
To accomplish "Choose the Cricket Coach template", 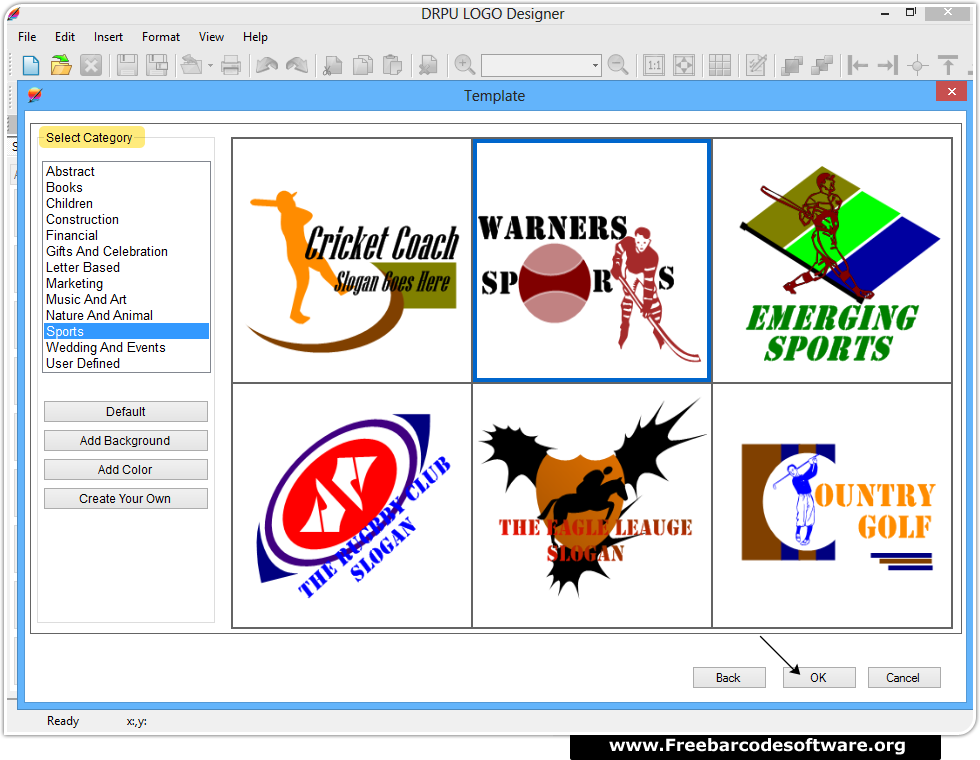I will 352,261.
